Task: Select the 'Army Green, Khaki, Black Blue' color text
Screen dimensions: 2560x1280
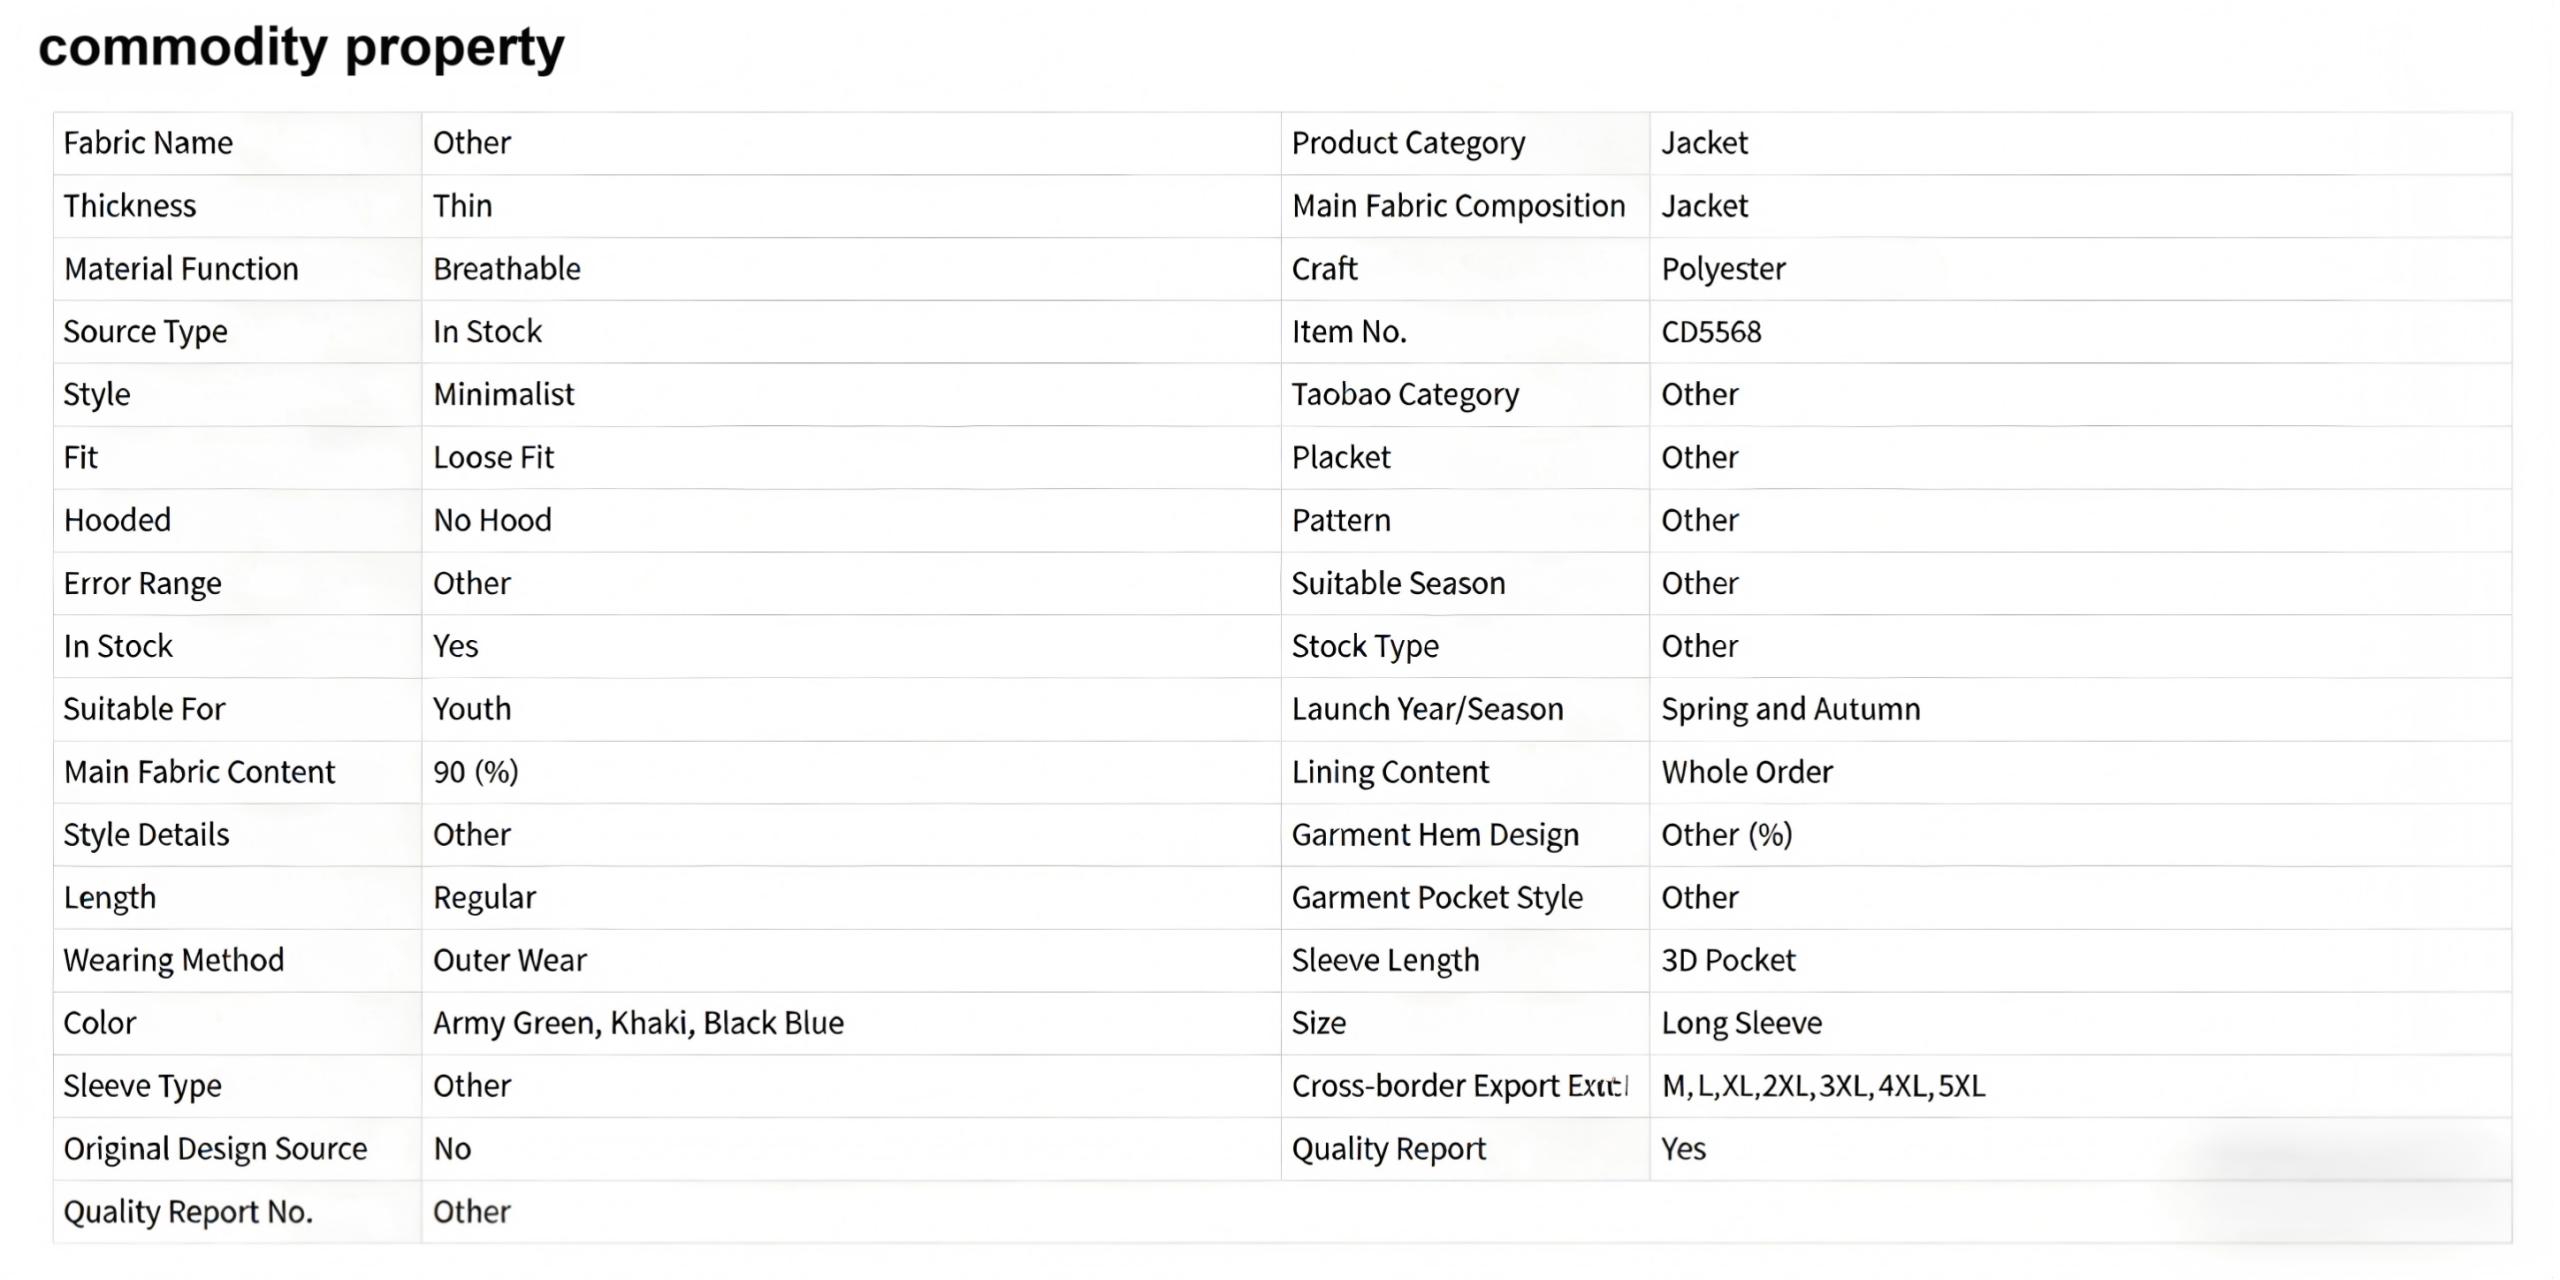Action: point(638,1023)
